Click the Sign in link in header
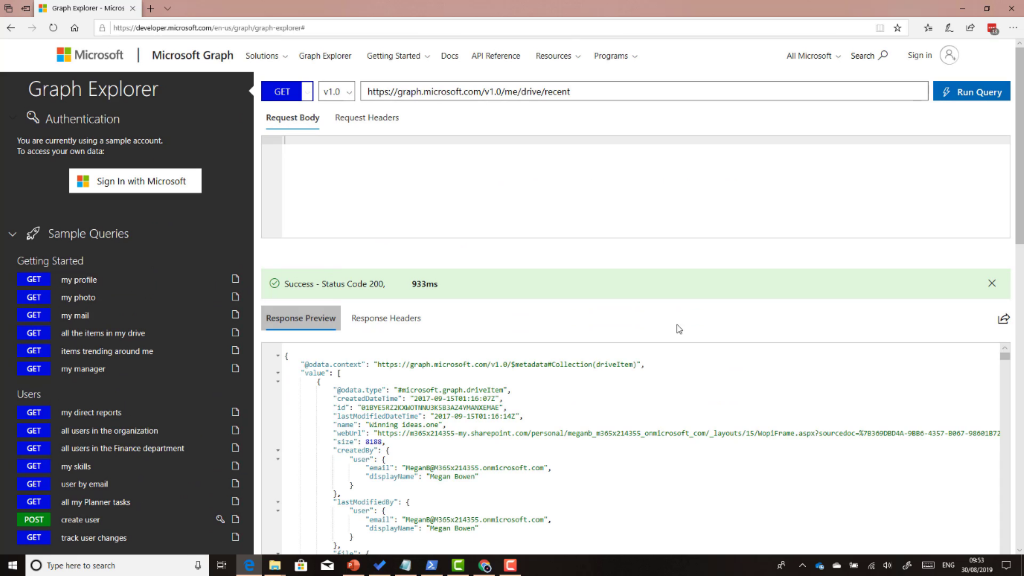1024x576 pixels. pos(920,56)
